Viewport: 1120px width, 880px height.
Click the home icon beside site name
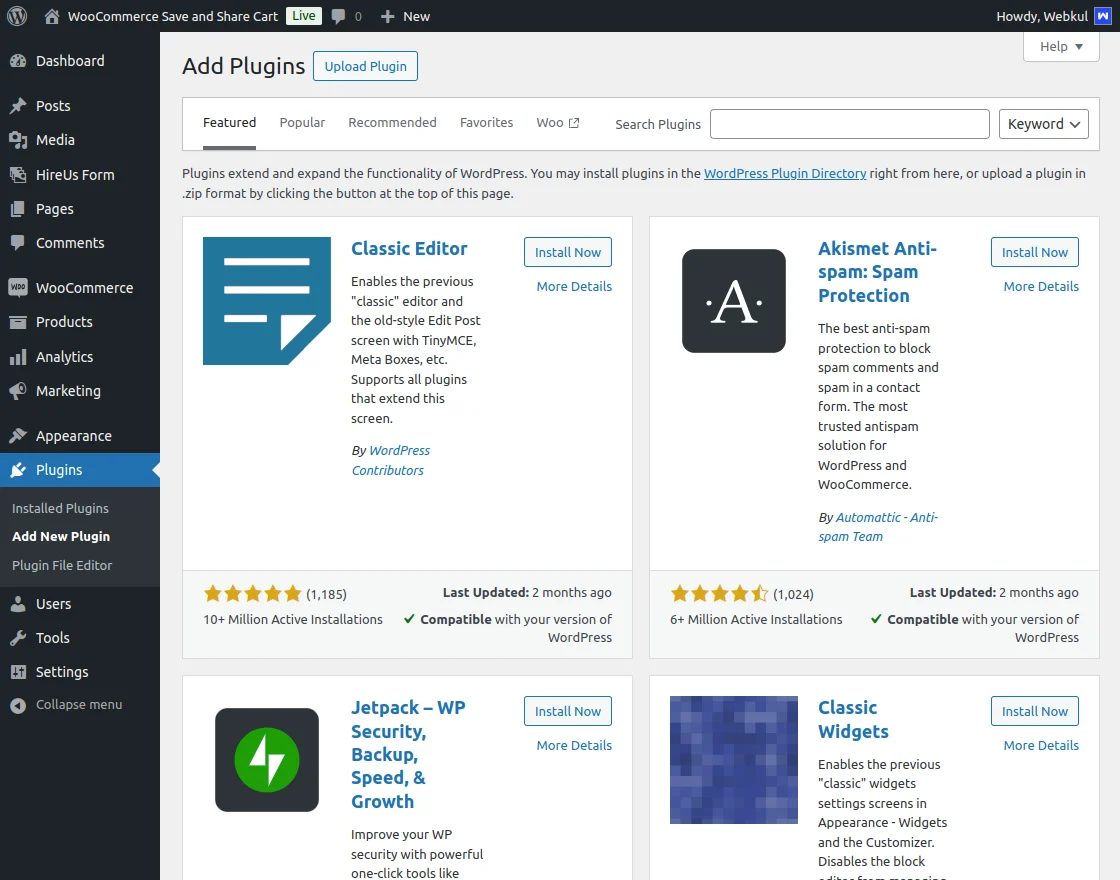(x=51, y=16)
